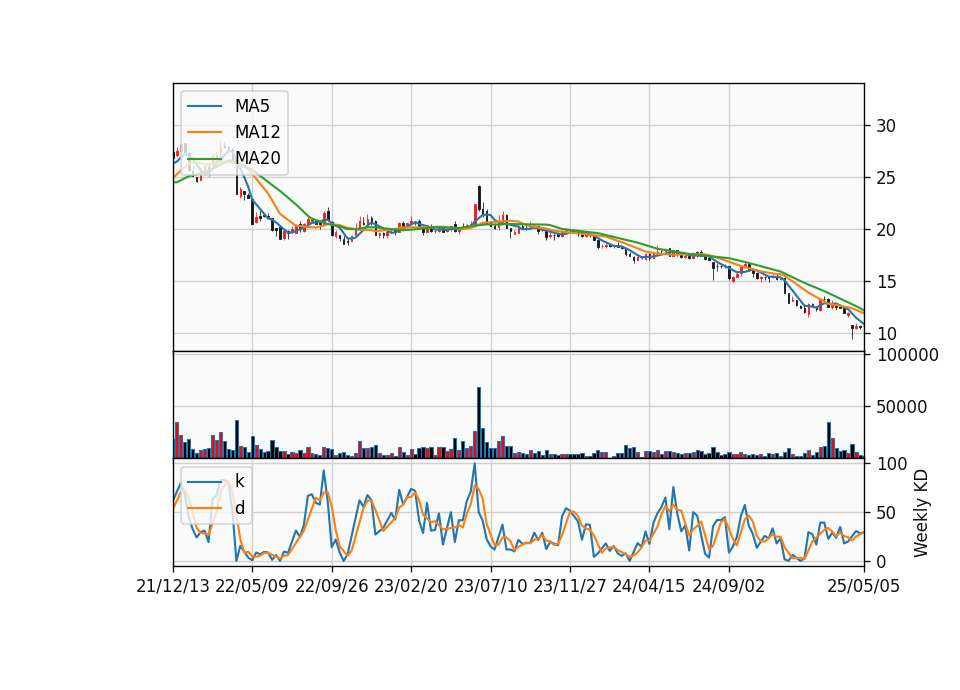Screen dimensions: 960x690
Task: Click the KD axis value 0
Action: tap(881, 562)
